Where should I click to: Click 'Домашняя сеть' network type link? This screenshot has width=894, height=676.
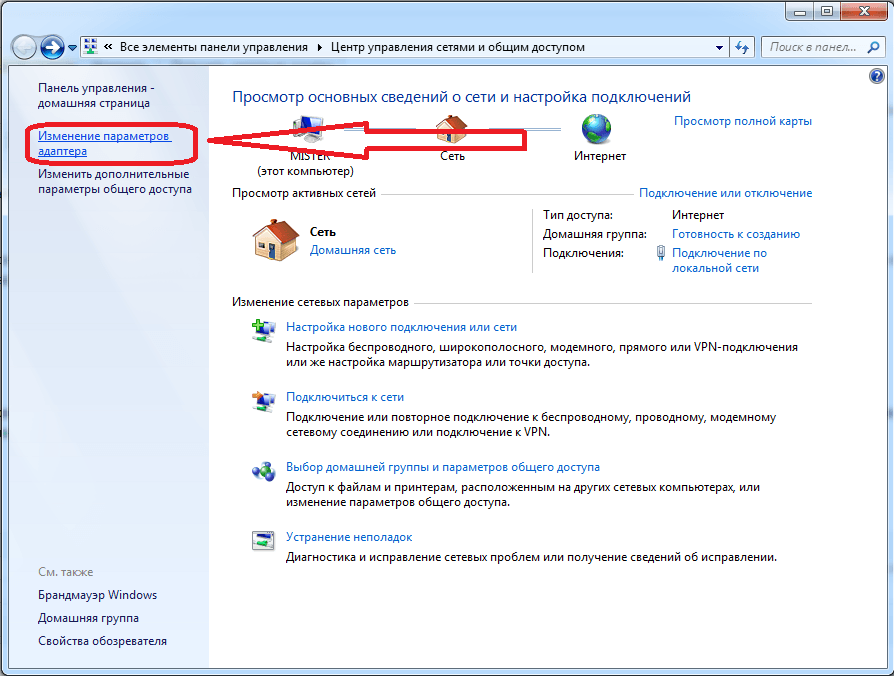(352, 250)
